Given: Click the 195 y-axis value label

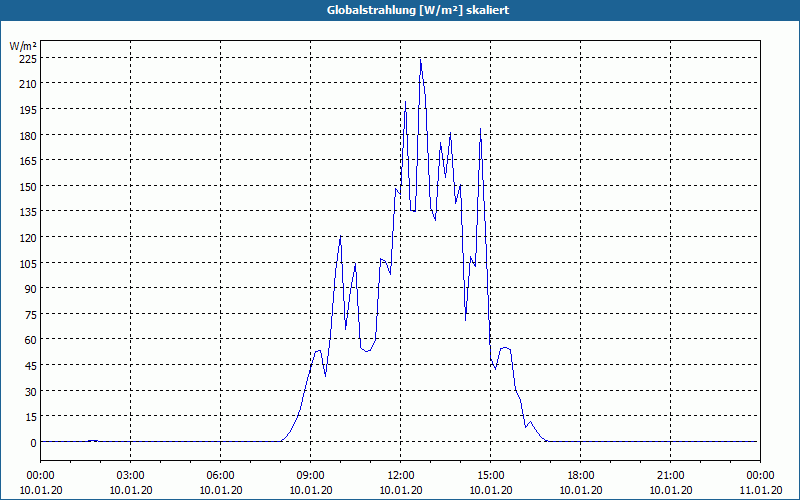Looking at the screenshot, I should point(28,110).
